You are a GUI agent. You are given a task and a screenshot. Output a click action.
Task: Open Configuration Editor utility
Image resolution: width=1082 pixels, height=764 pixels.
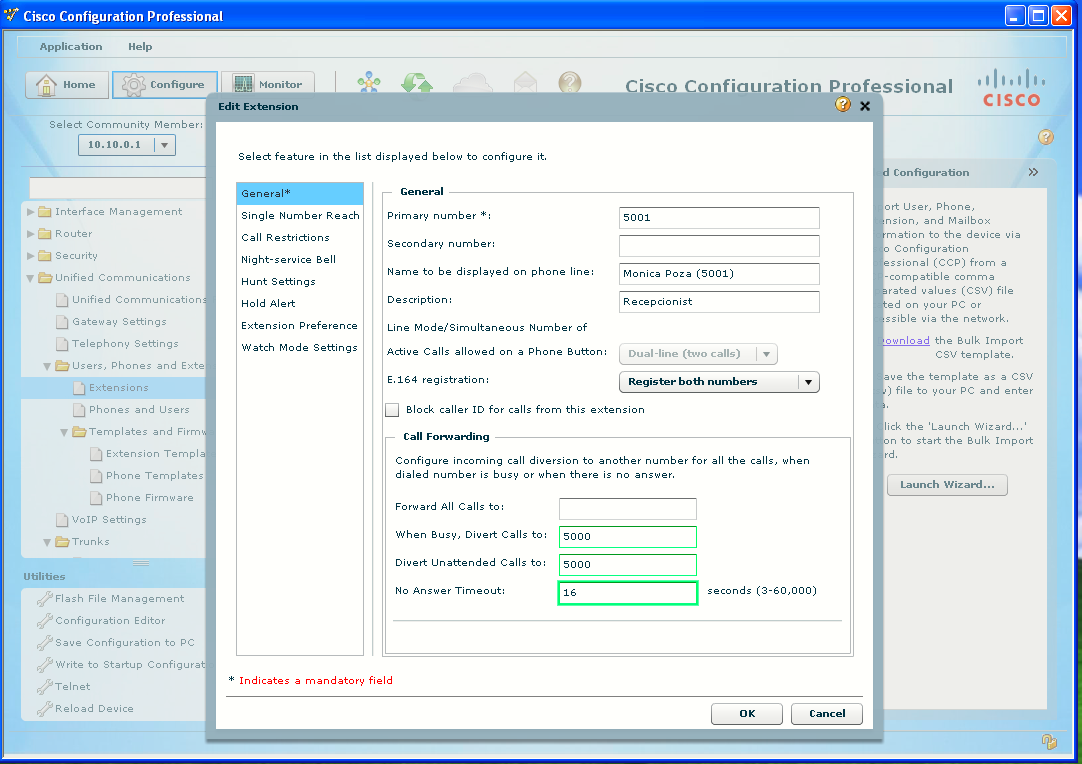coord(110,620)
